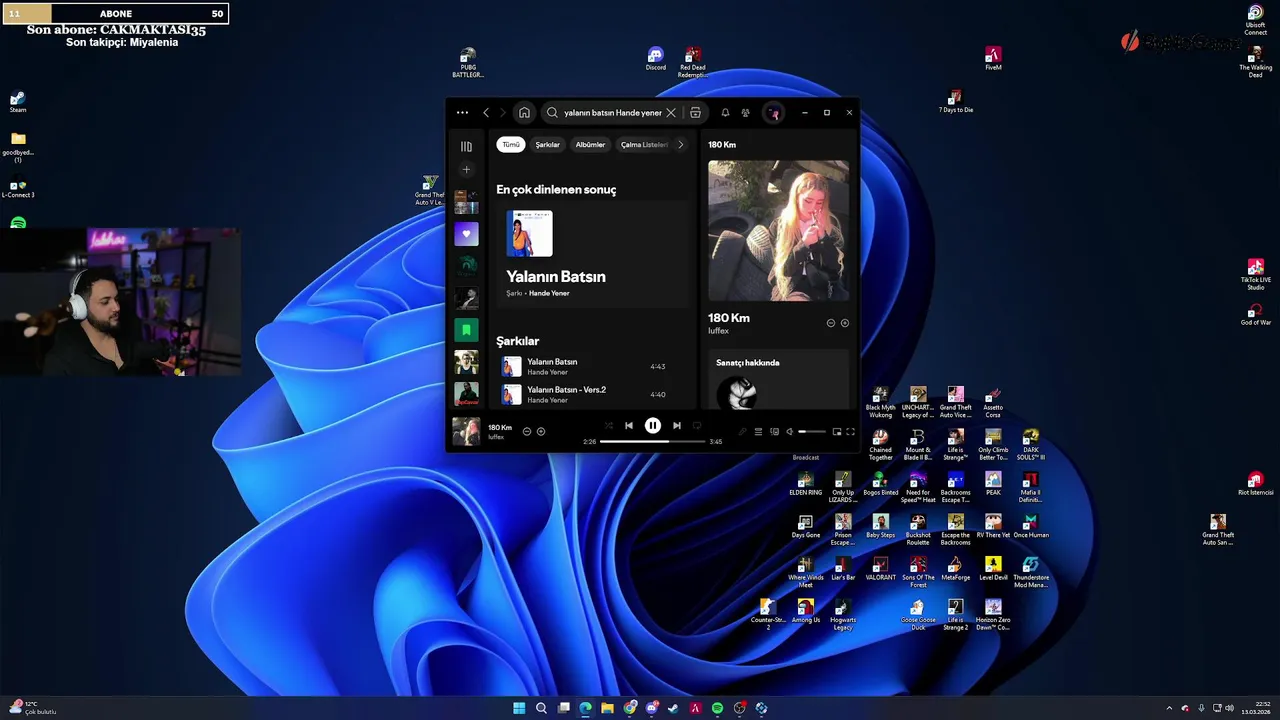Open the Liked Songs heart playlist

[466, 234]
